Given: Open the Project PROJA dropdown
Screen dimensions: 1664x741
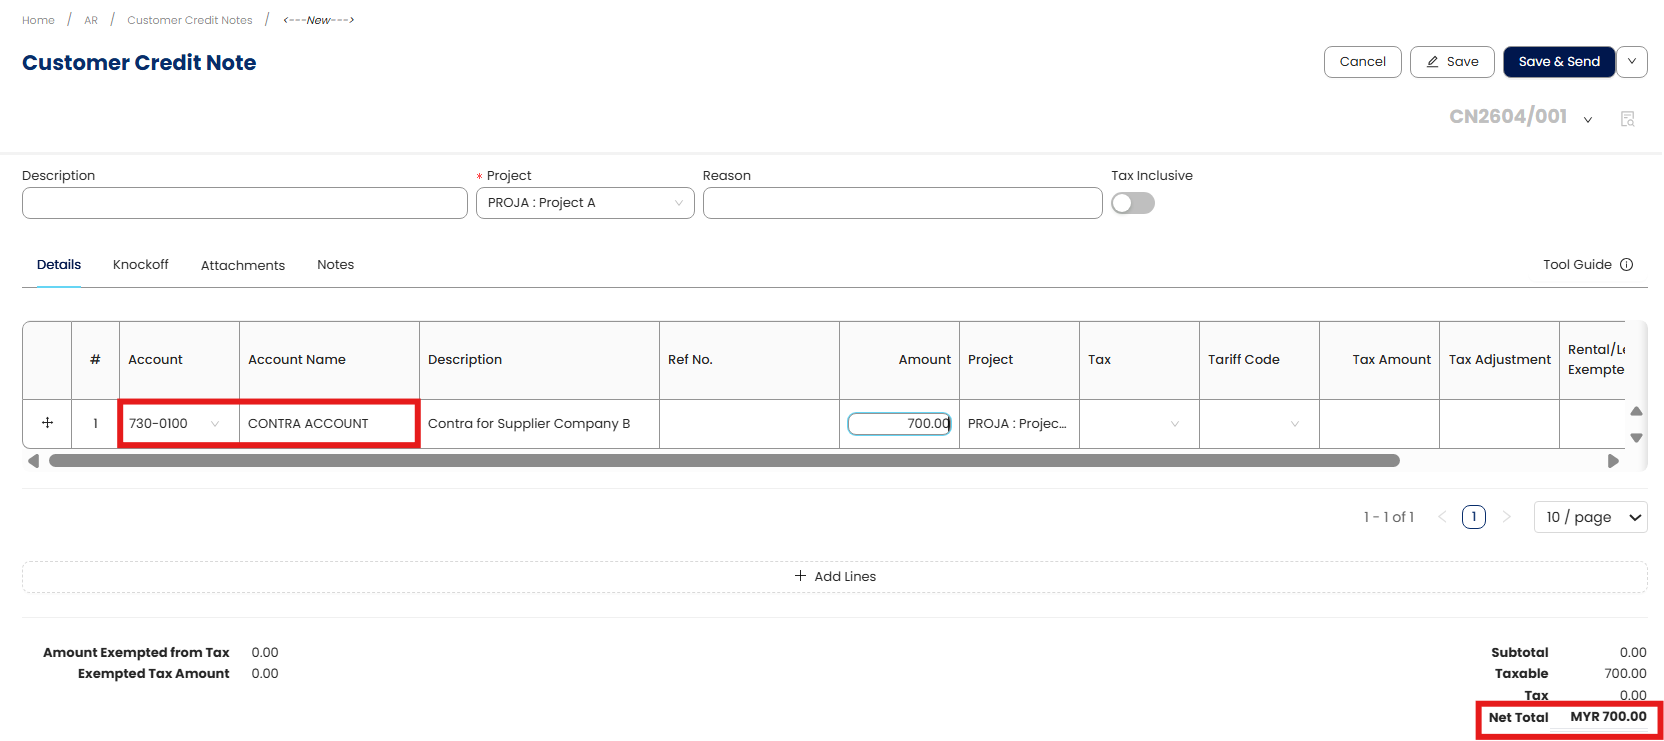Looking at the screenshot, I should click(x=585, y=203).
